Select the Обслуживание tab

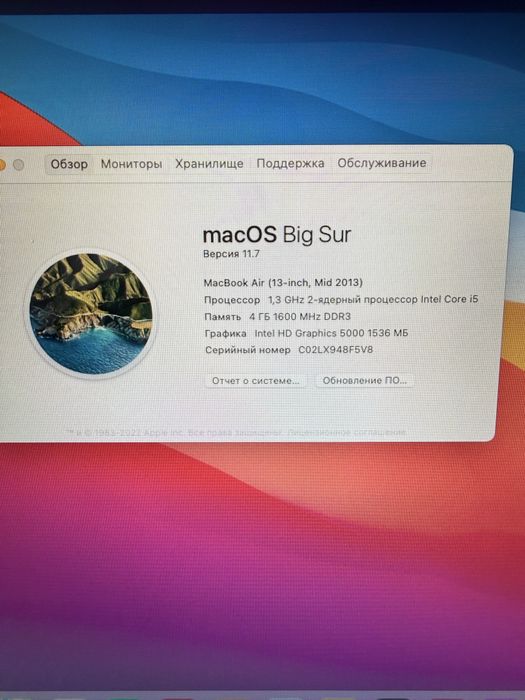pyautogui.click(x=382, y=163)
